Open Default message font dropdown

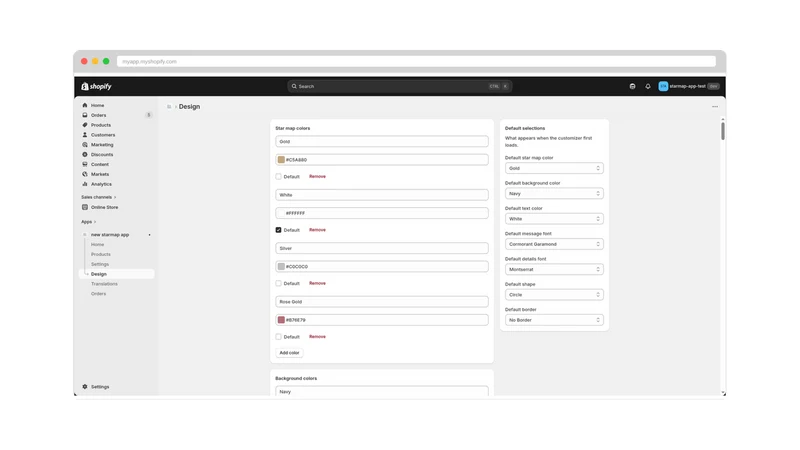tap(554, 244)
